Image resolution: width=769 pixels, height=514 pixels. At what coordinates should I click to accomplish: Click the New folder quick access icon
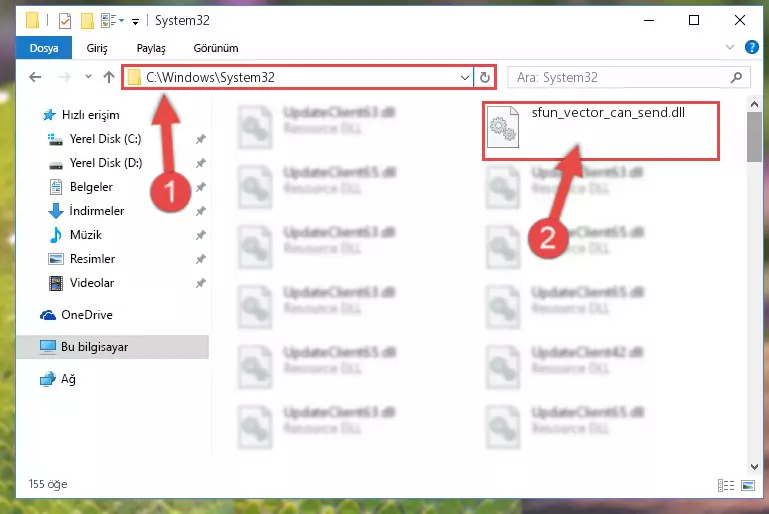click(87, 21)
